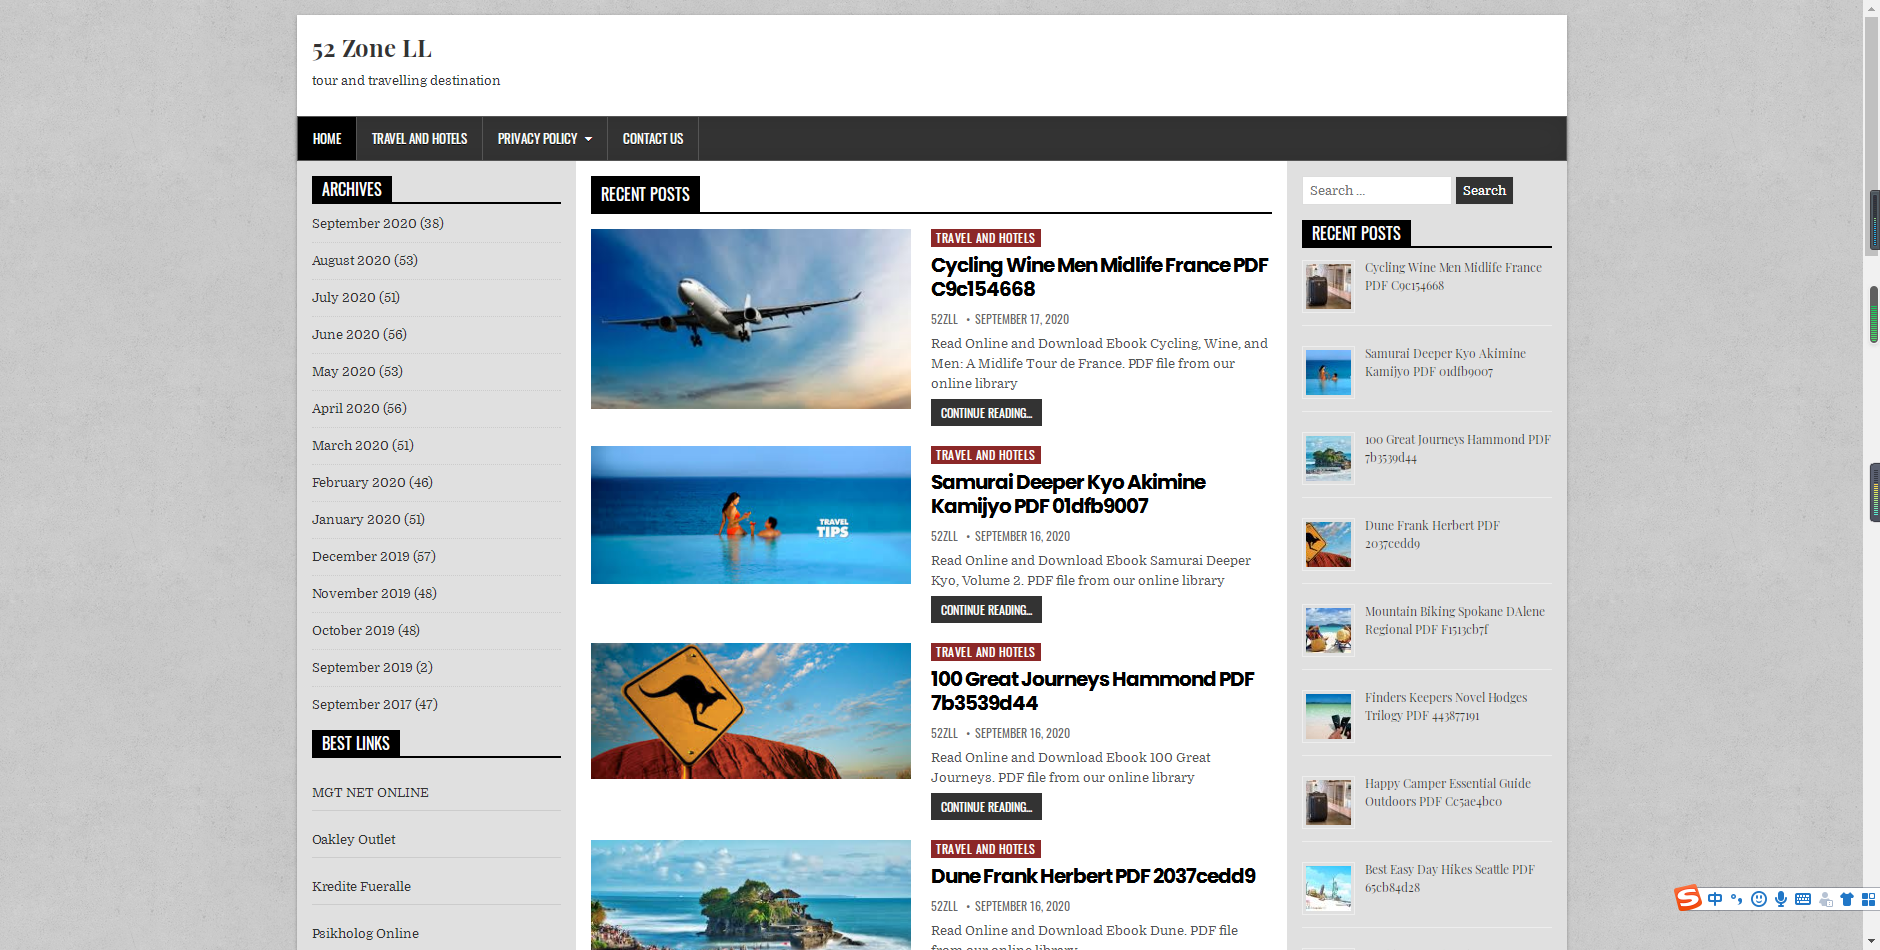Open the IME toolbox grid icon

(1868, 899)
